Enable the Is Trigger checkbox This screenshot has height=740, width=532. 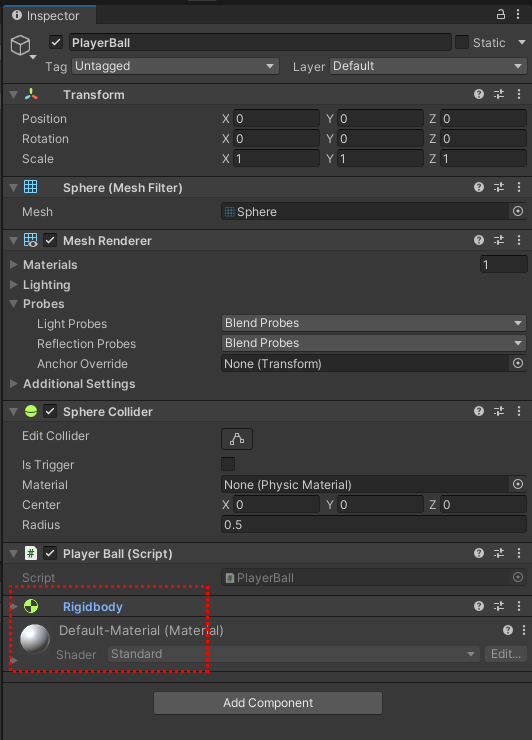tap(228, 464)
